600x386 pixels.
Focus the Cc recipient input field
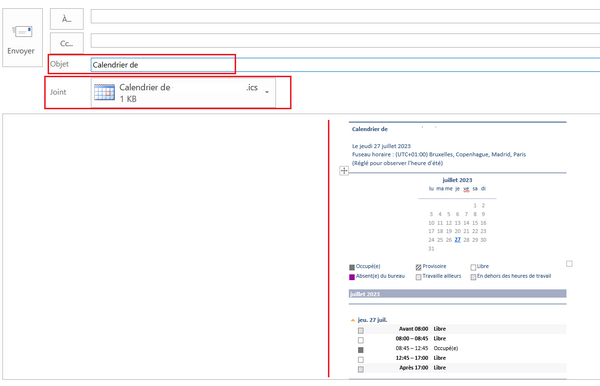point(345,41)
